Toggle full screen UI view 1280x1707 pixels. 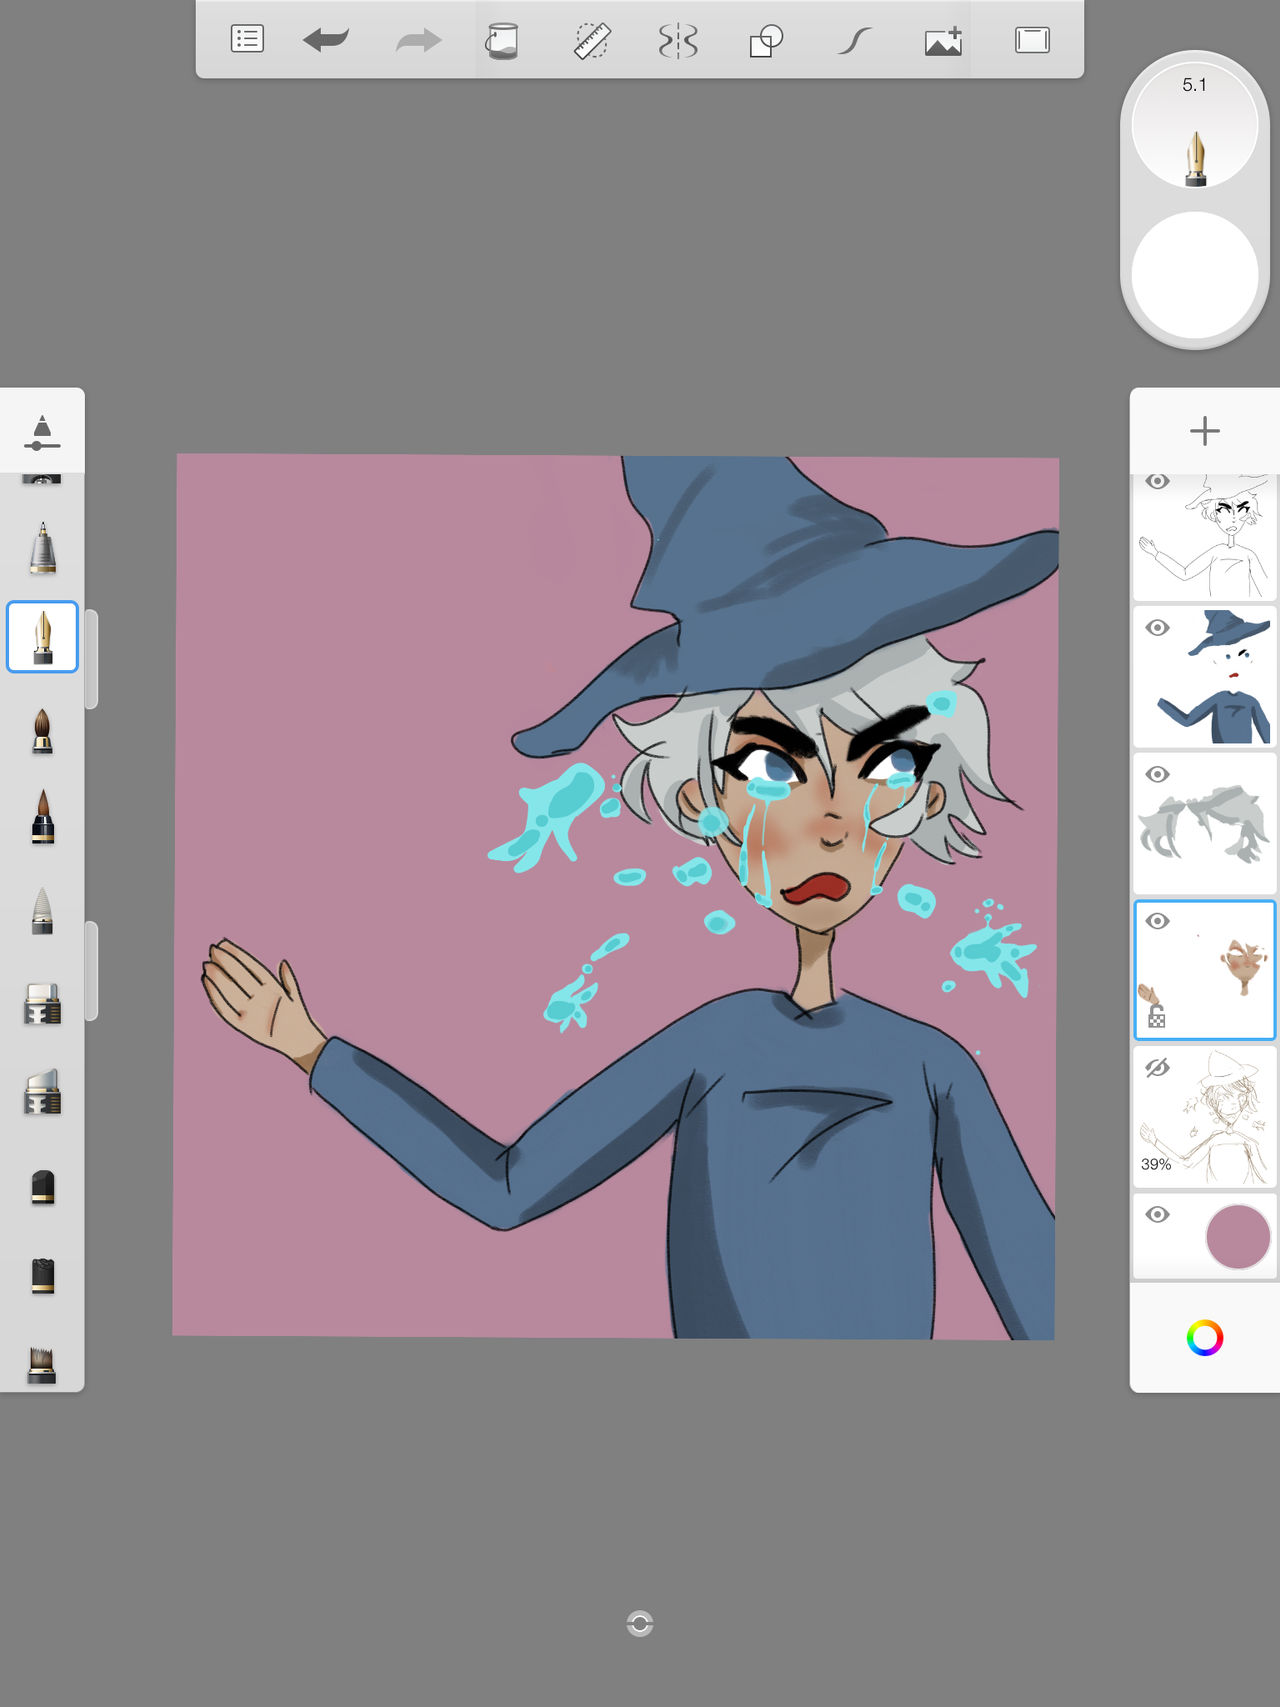1032,40
